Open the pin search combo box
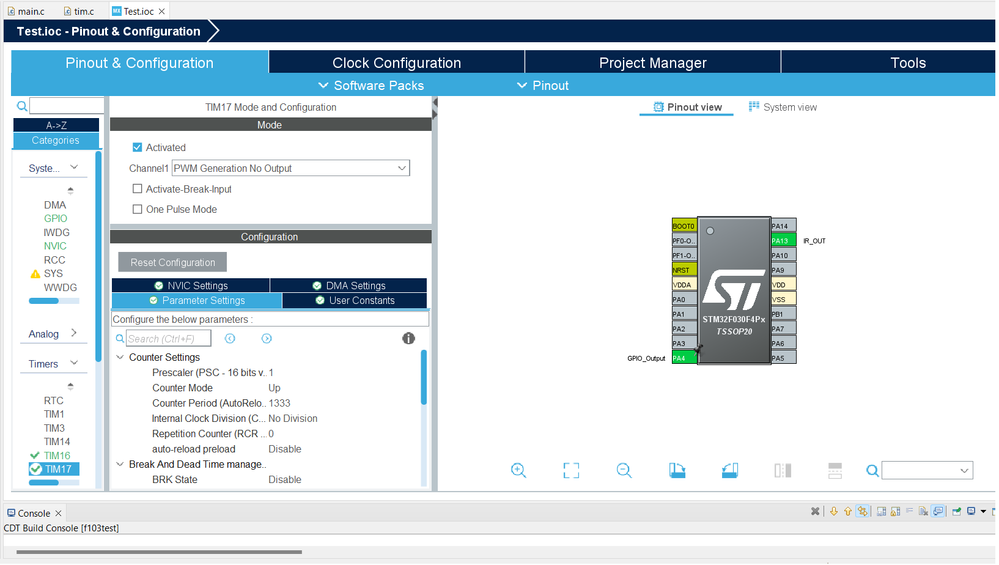The image size is (999, 565). click(x=927, y=471)
